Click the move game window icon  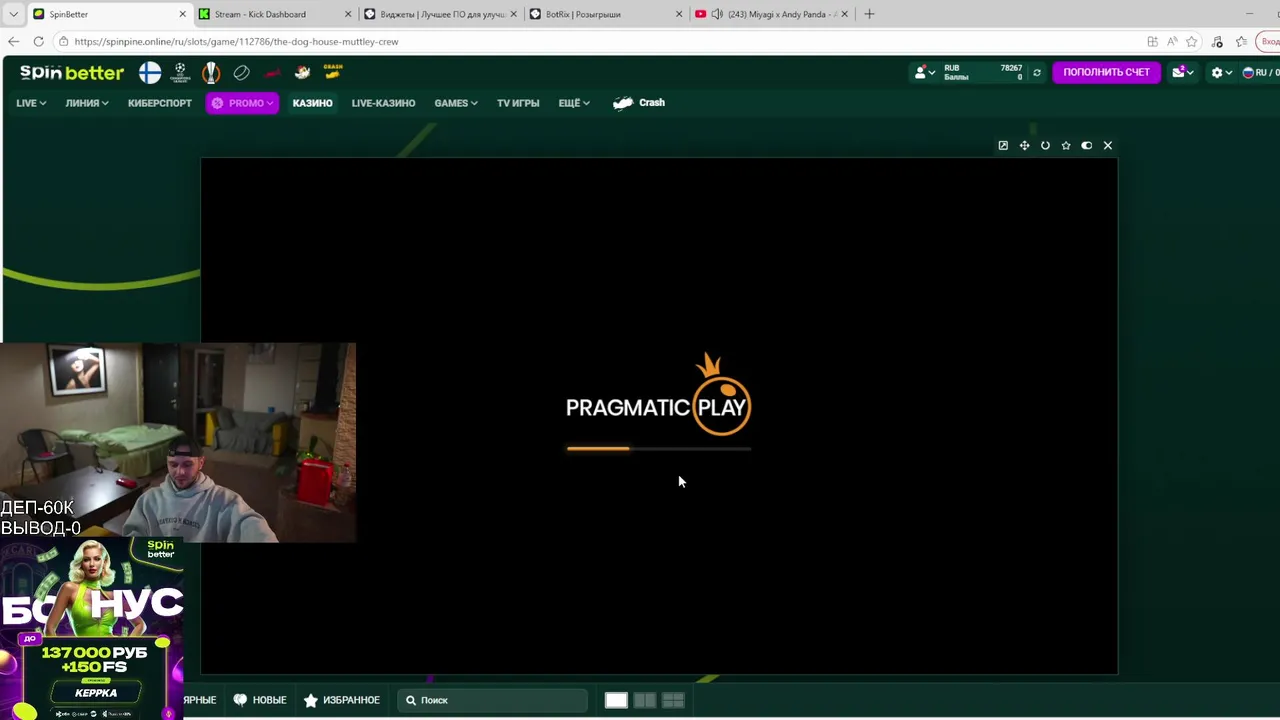click(1024, 146)
